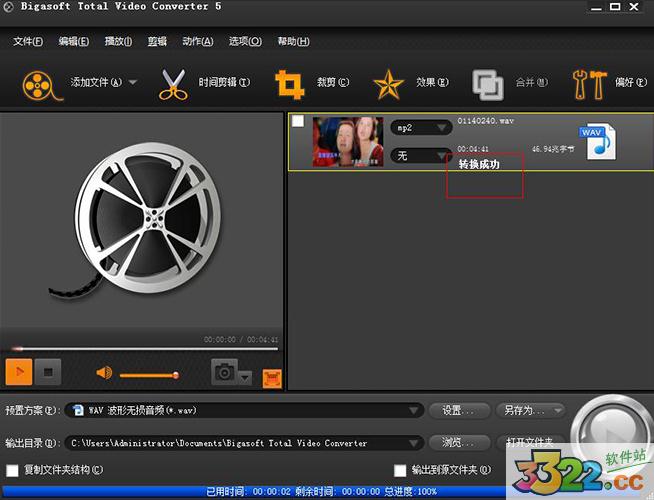Click 添加文件(A) toolbar label
The width and height of the screenshot is (654, 500).
coord(96,82)
